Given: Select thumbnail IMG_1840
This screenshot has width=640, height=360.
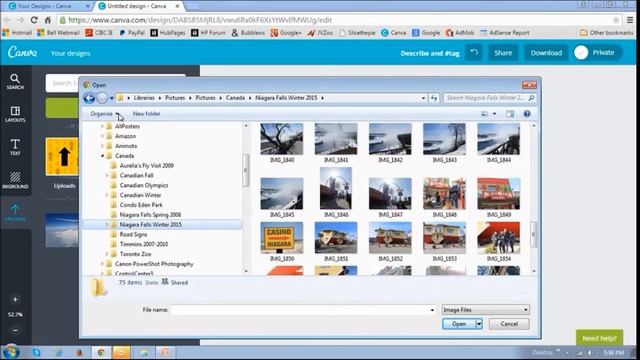Looking at the screenshot, I should pyautogui.click(x=282, y=144).
